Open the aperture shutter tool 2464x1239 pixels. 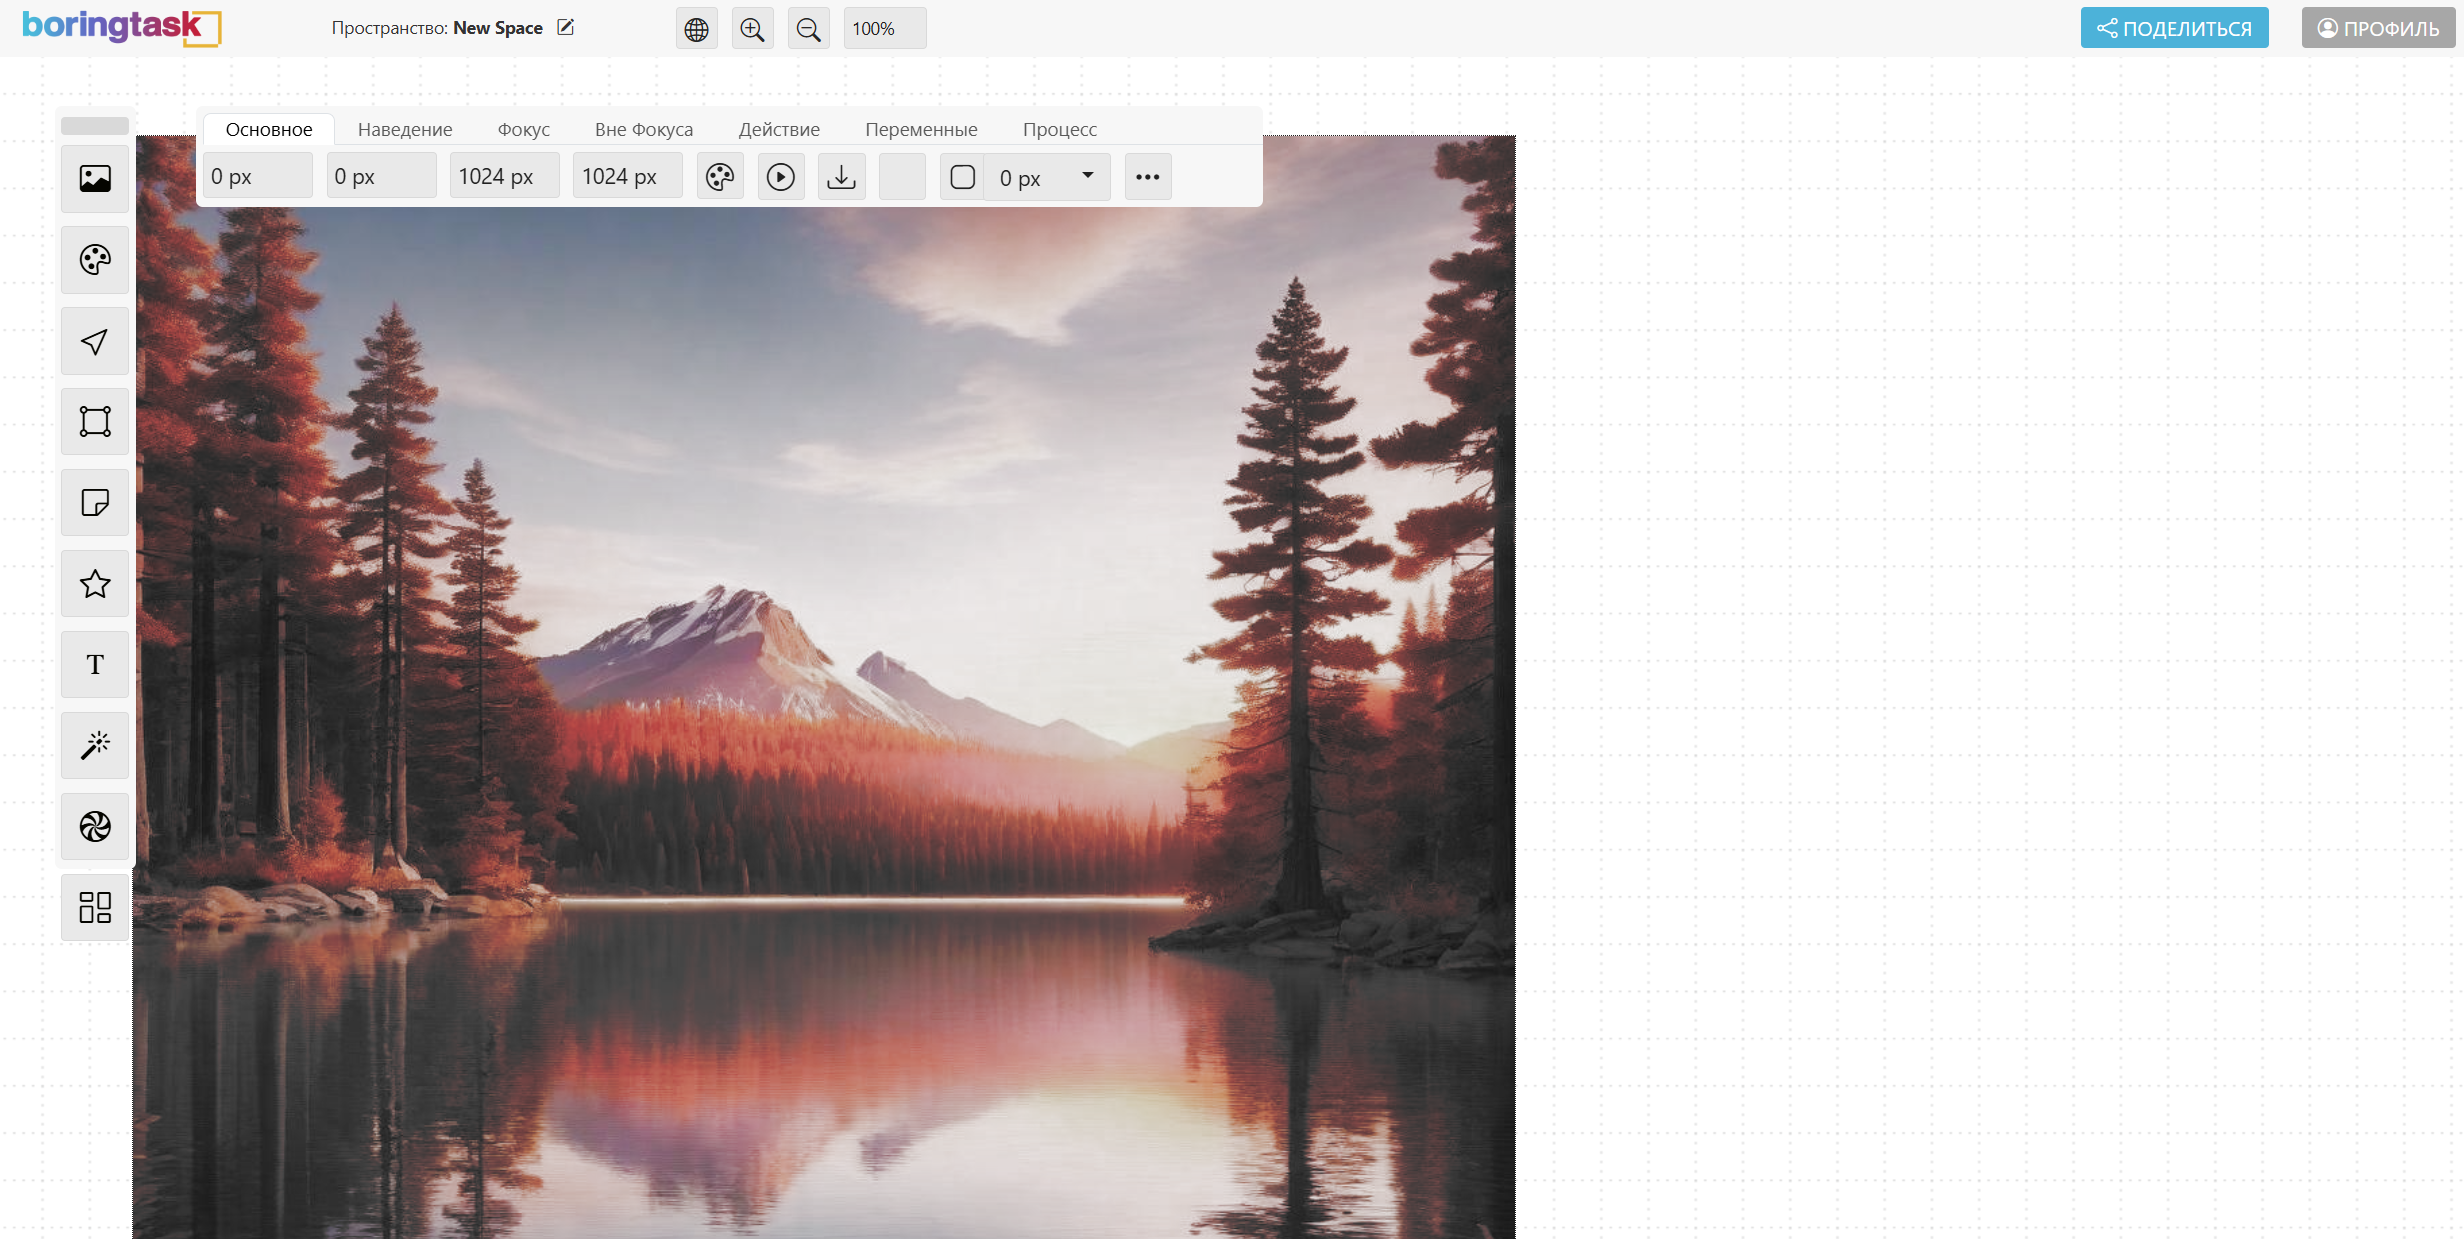click(95, 827)
